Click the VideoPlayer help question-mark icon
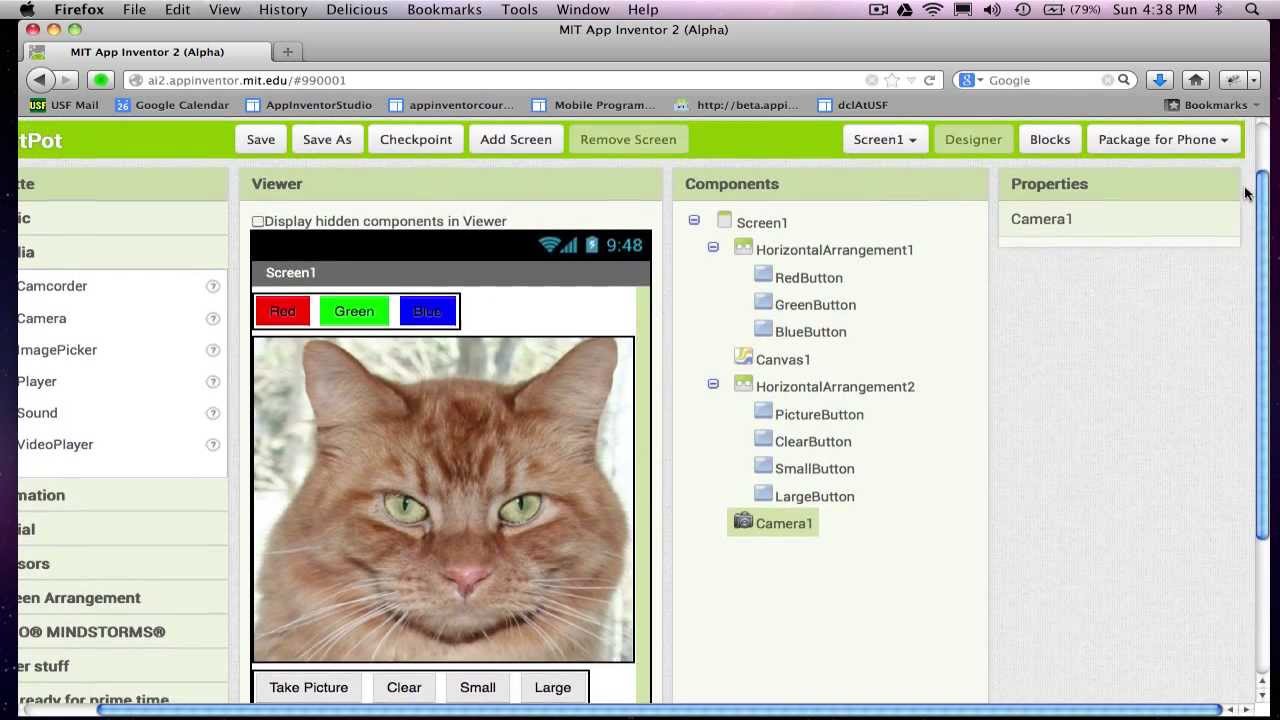The image size is (1280, 720). [212, 445]
